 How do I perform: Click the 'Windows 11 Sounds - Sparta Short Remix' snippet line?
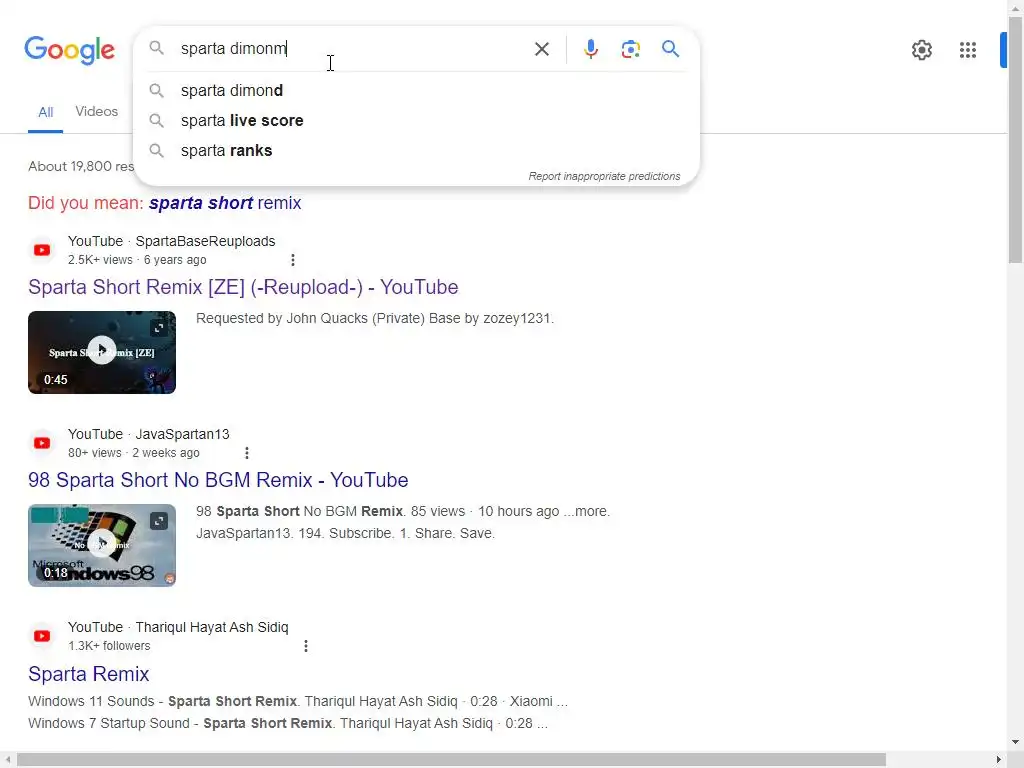point(298,701)
